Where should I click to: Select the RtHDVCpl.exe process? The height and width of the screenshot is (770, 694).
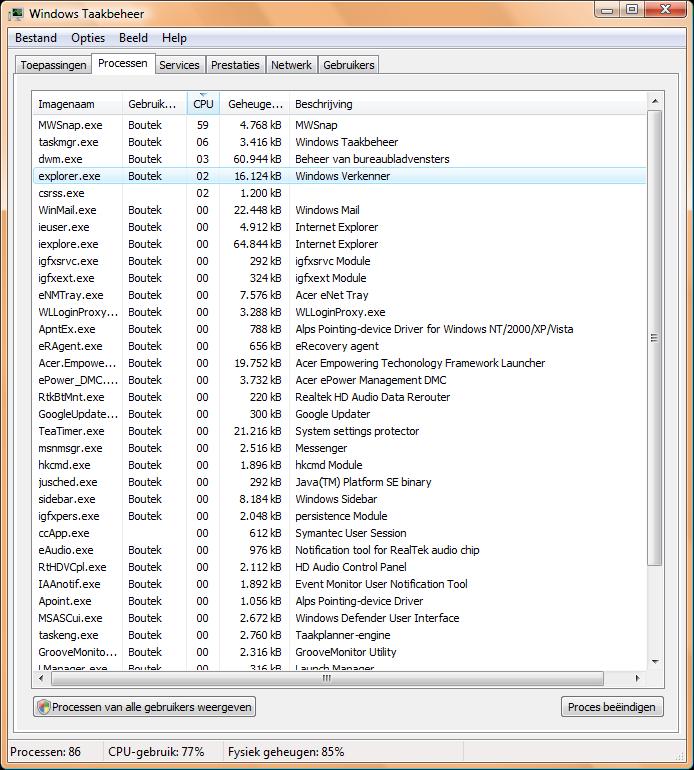tap(339, 567)
